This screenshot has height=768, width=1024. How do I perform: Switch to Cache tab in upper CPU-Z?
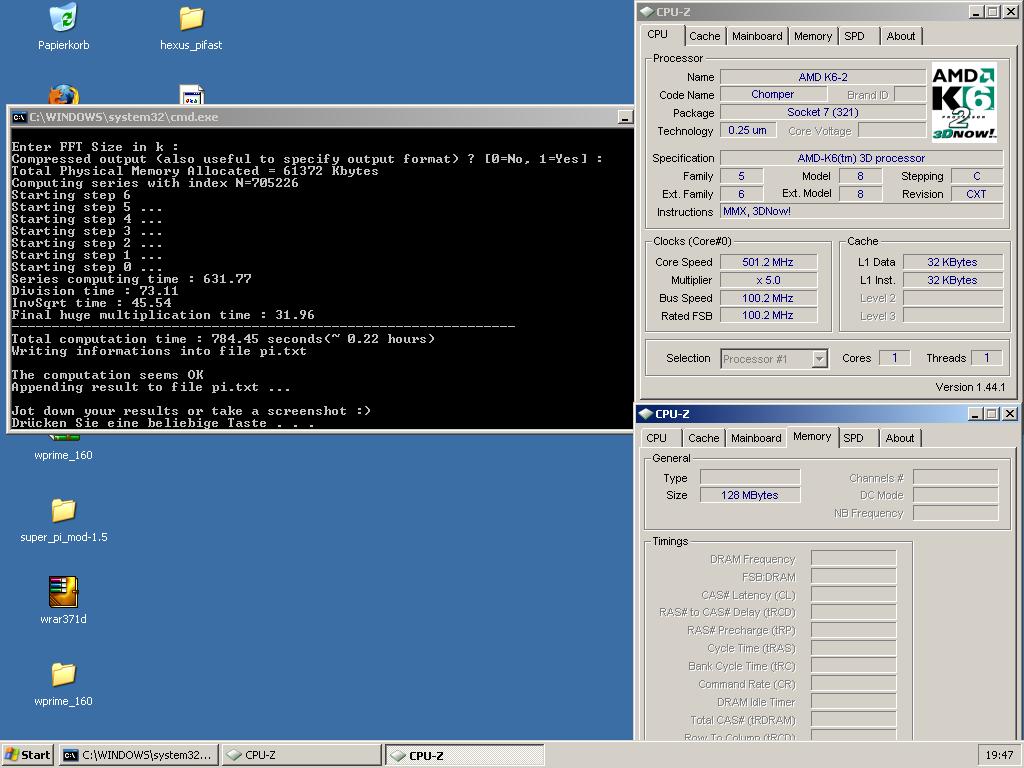point(705,37)
